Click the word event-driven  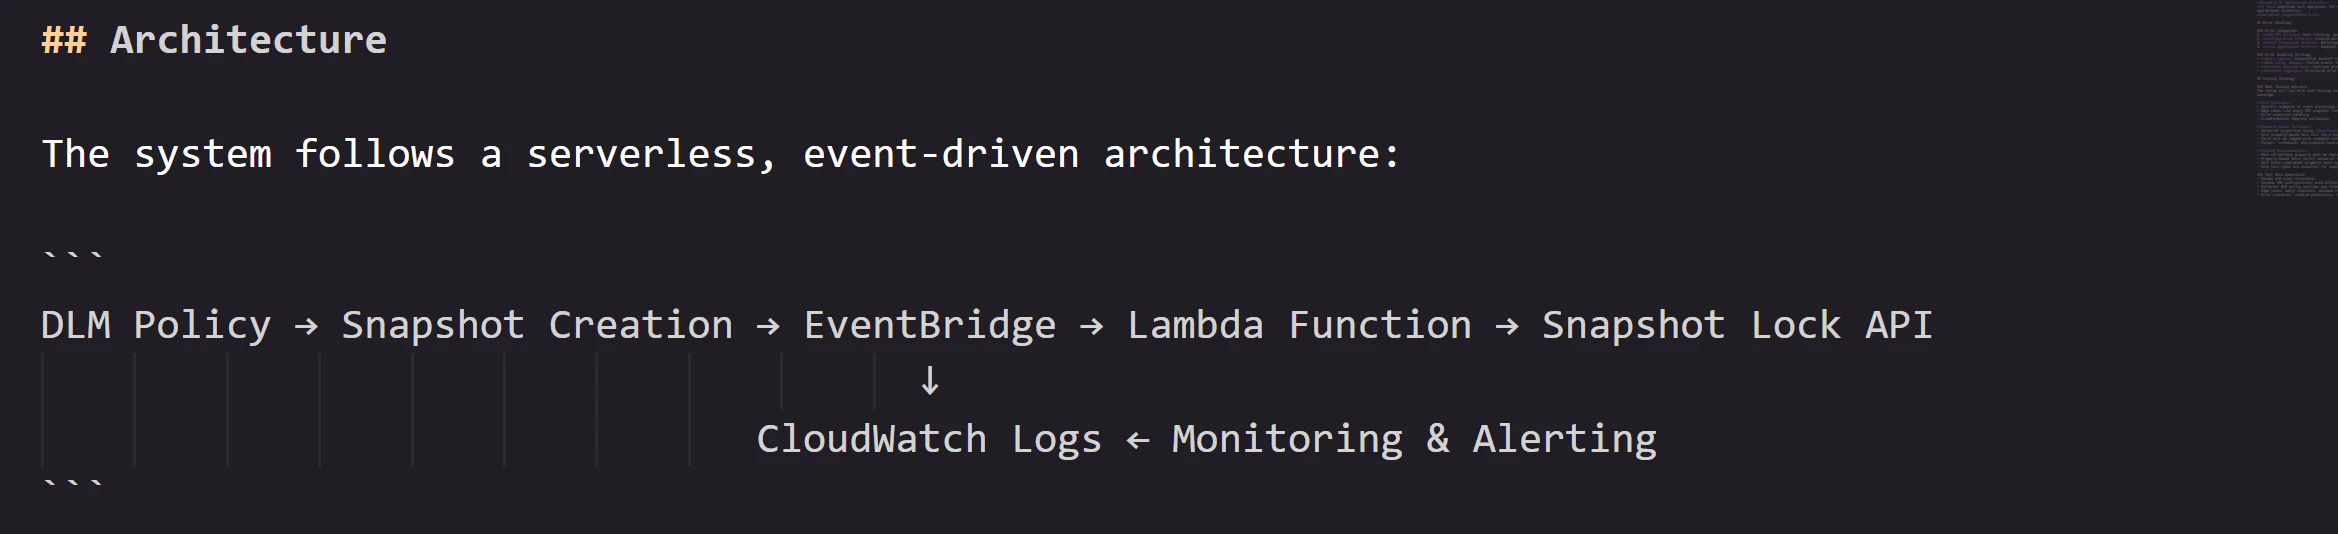(941, 154)
